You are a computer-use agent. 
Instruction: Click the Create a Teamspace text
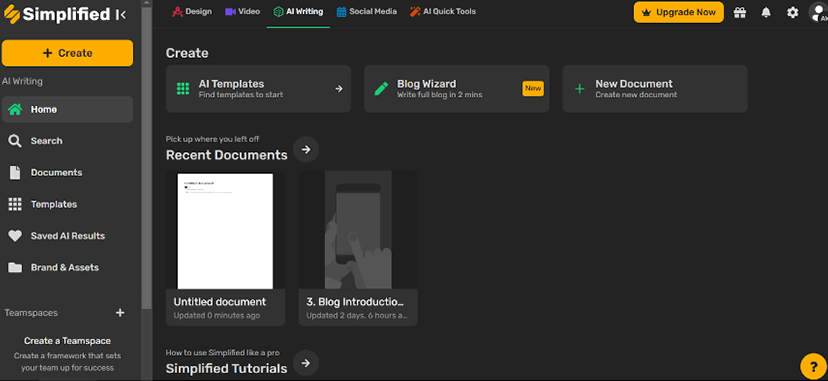click(x=68, y=341)
